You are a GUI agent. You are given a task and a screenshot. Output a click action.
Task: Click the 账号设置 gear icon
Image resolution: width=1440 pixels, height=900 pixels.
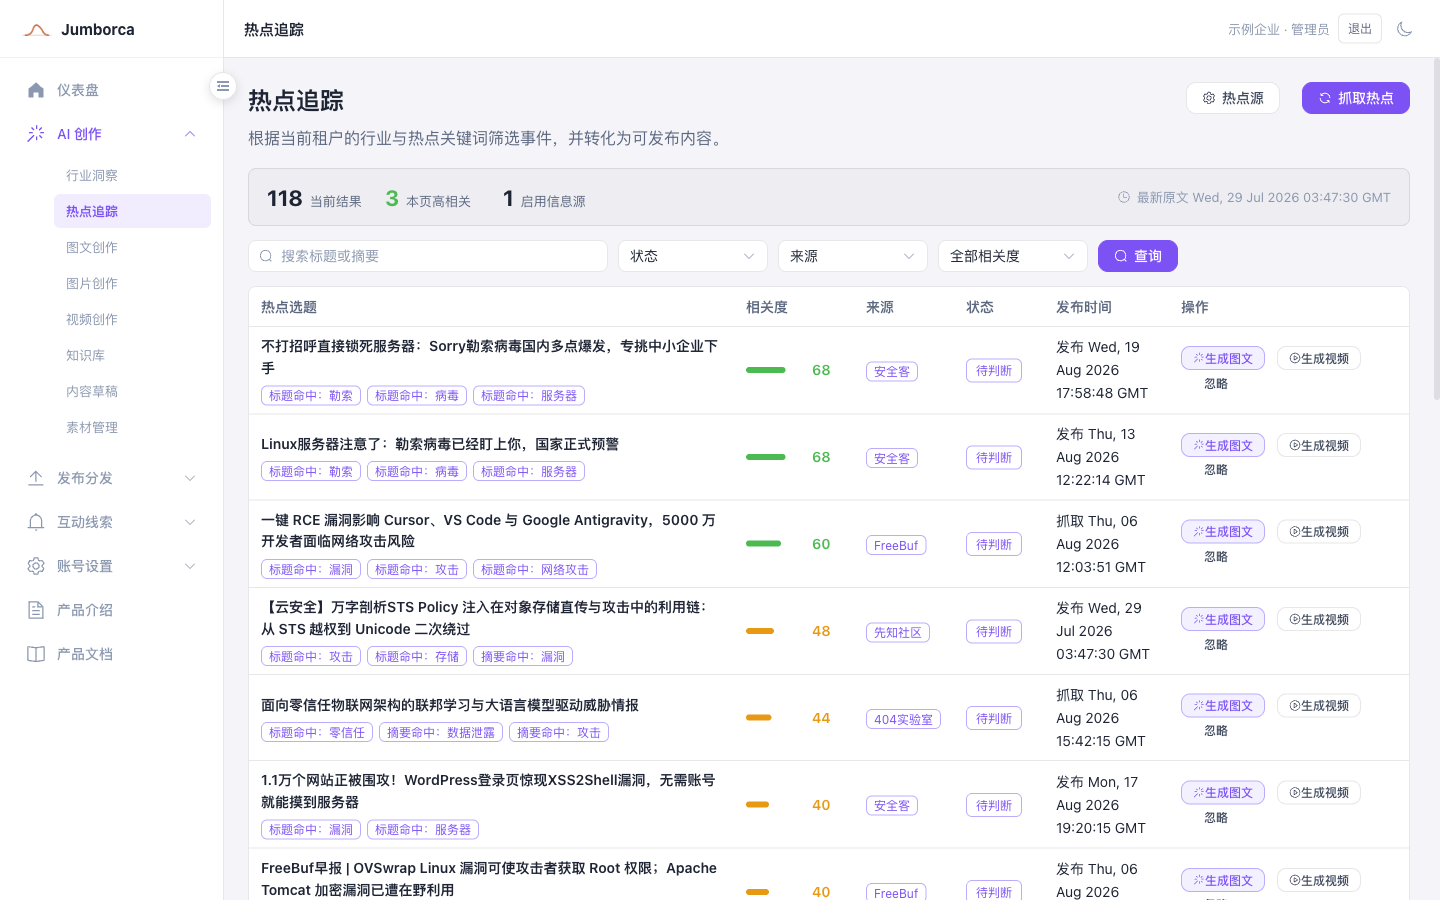36,566
